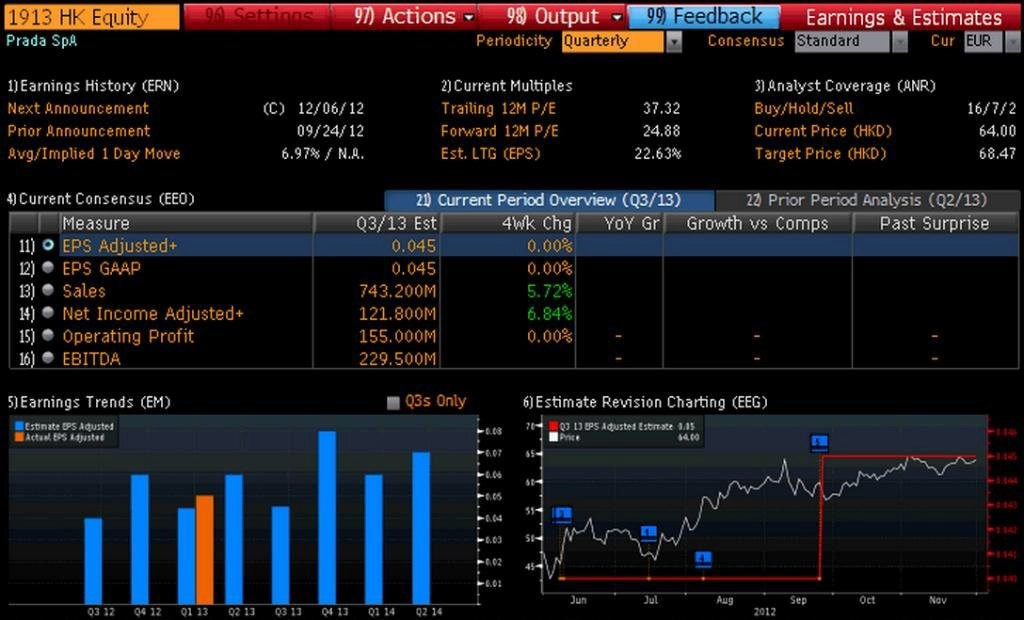Viewport: 1024px width, 620px height.
Task: Click the Trailing 12M P/E value 37.32
Action: pyautogui.click(x=662, y=108)
